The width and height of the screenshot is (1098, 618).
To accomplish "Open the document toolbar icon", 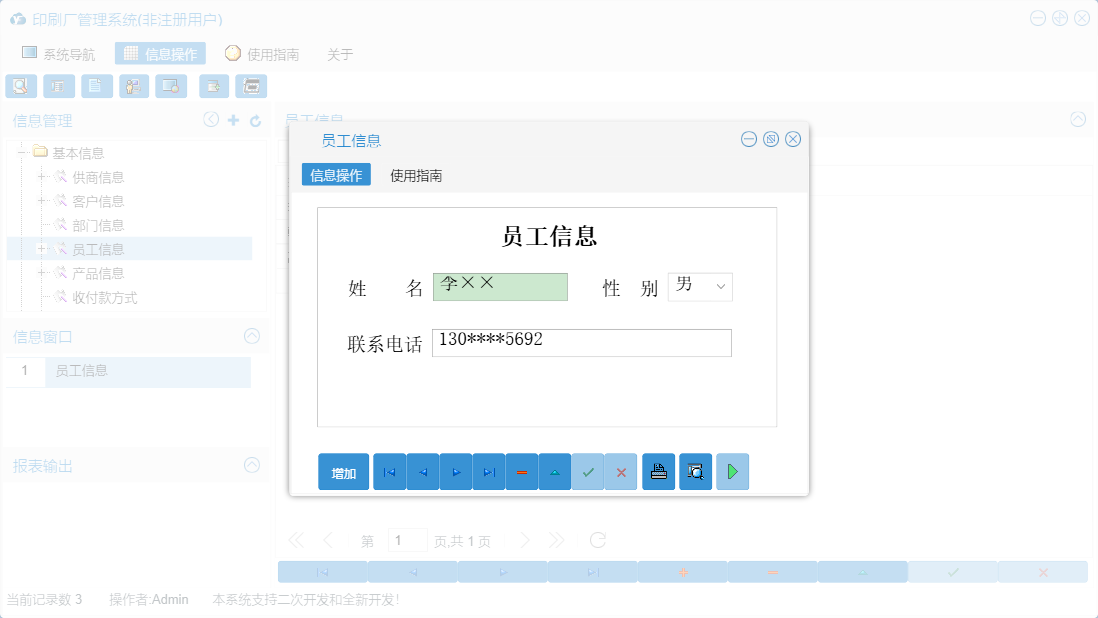I will pyautogui.click(x=96, y=86).
